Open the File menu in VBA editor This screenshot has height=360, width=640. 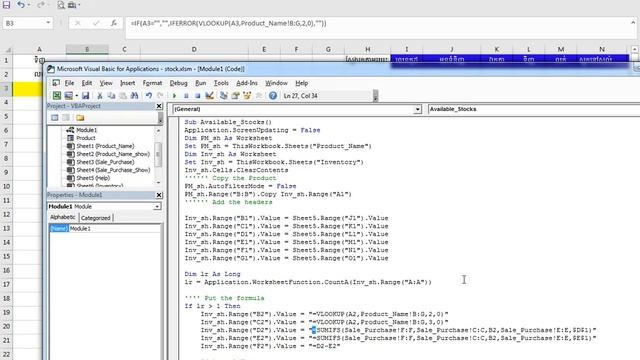(69, 83)
